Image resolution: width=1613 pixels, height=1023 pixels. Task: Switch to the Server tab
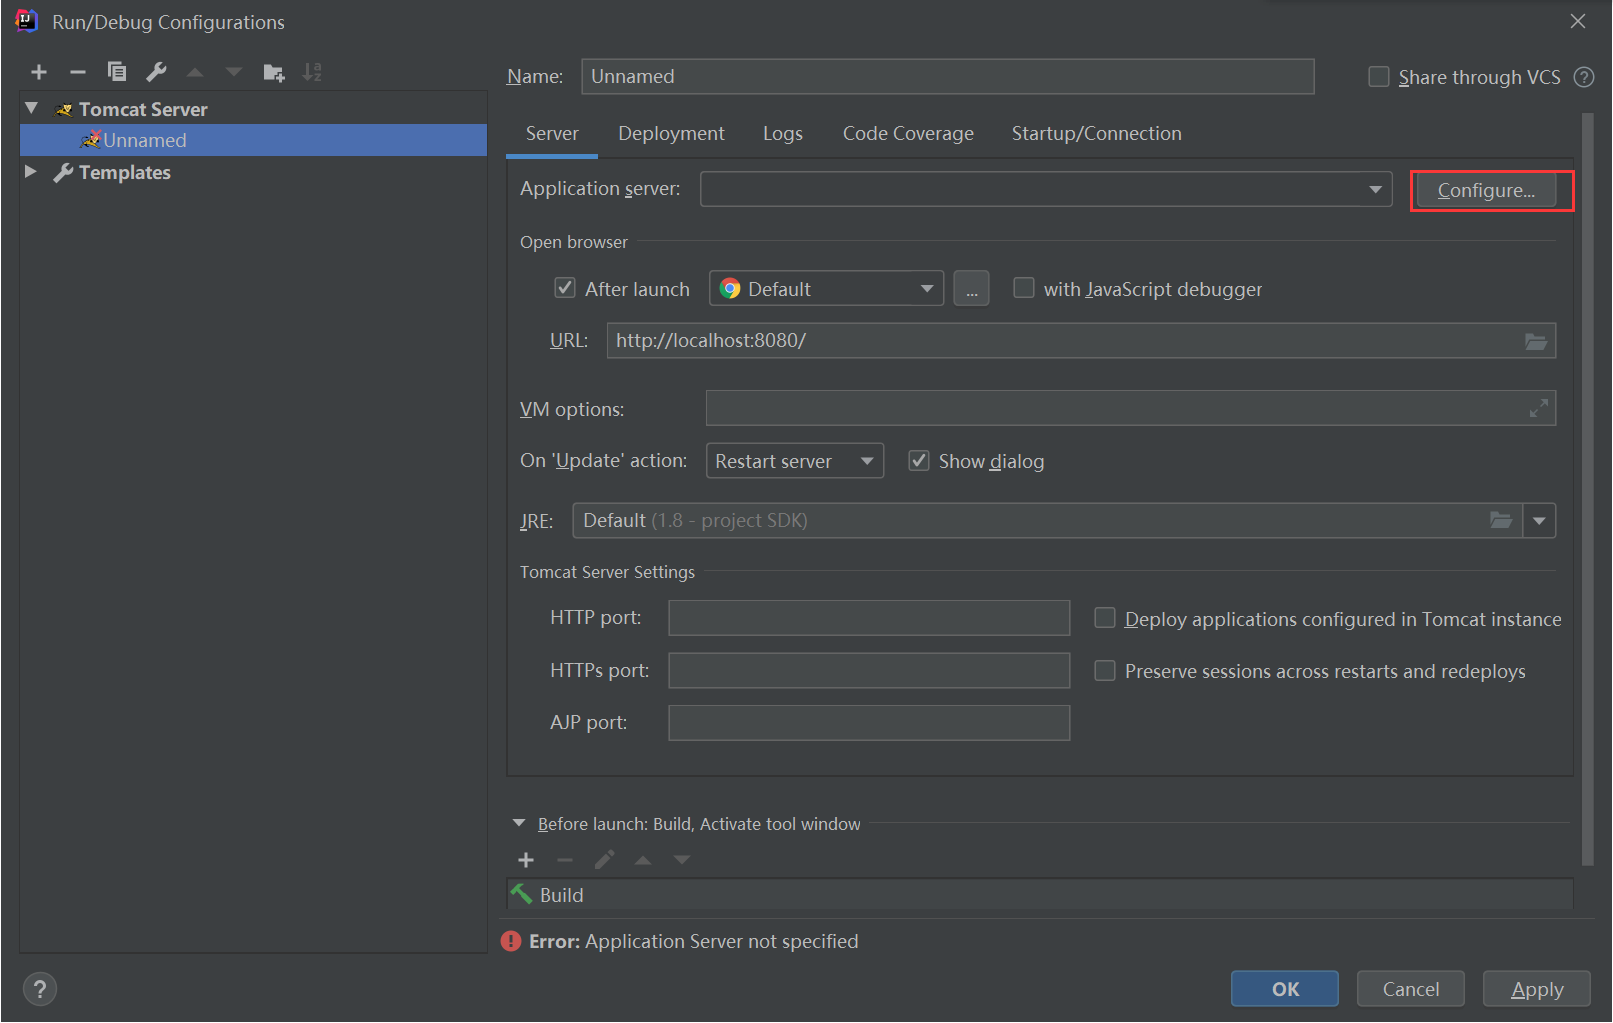pyautogui.click(x=552, y=134)
